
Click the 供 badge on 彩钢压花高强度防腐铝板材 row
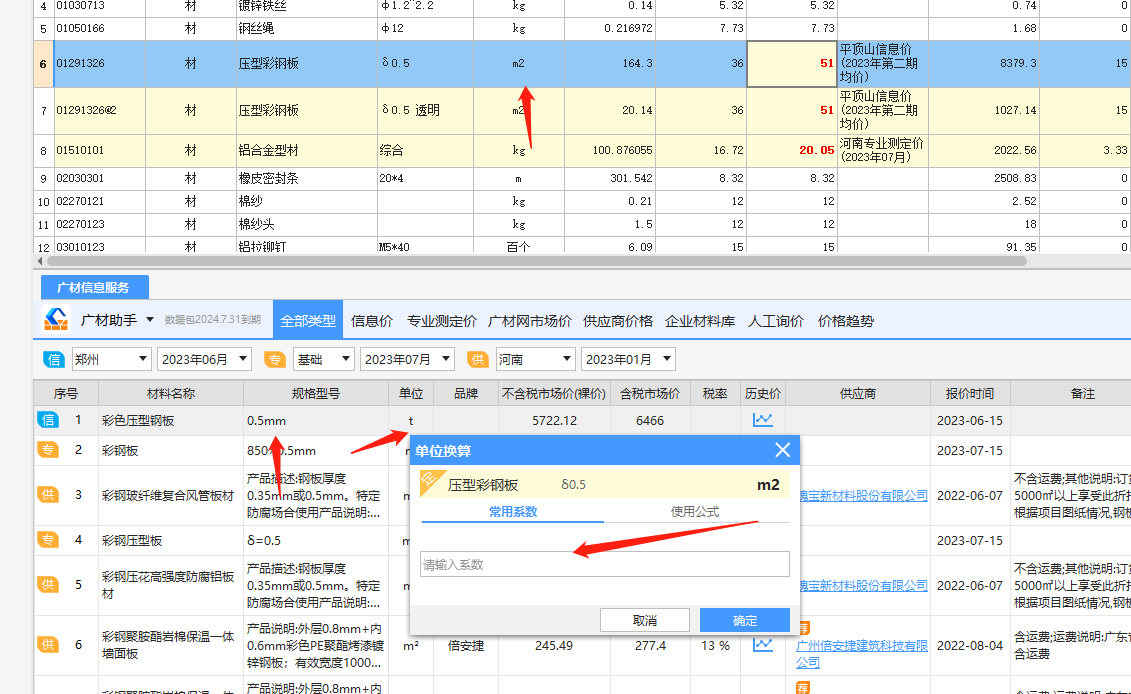(x=48, y=584)
